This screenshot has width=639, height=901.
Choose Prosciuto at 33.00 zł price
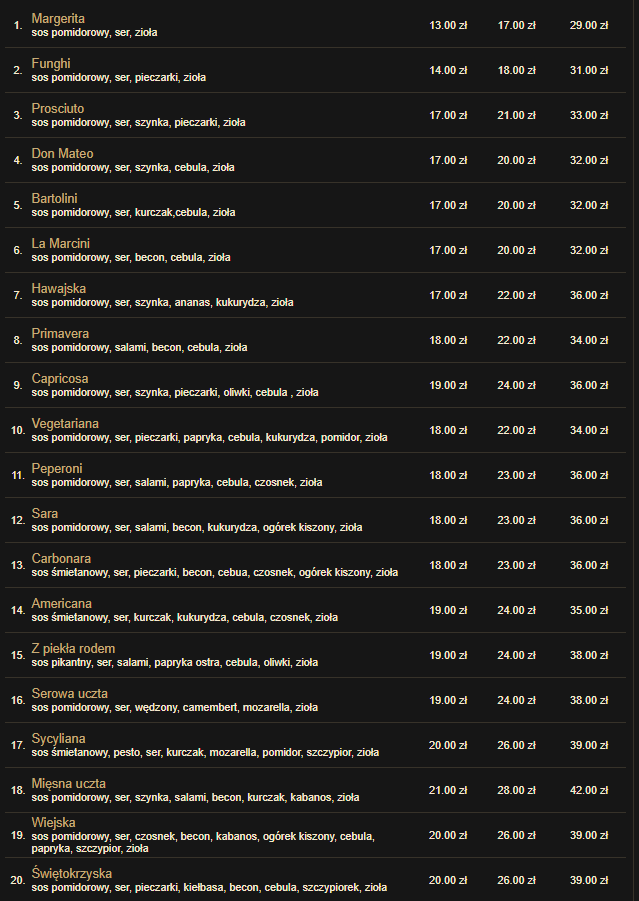588,115
